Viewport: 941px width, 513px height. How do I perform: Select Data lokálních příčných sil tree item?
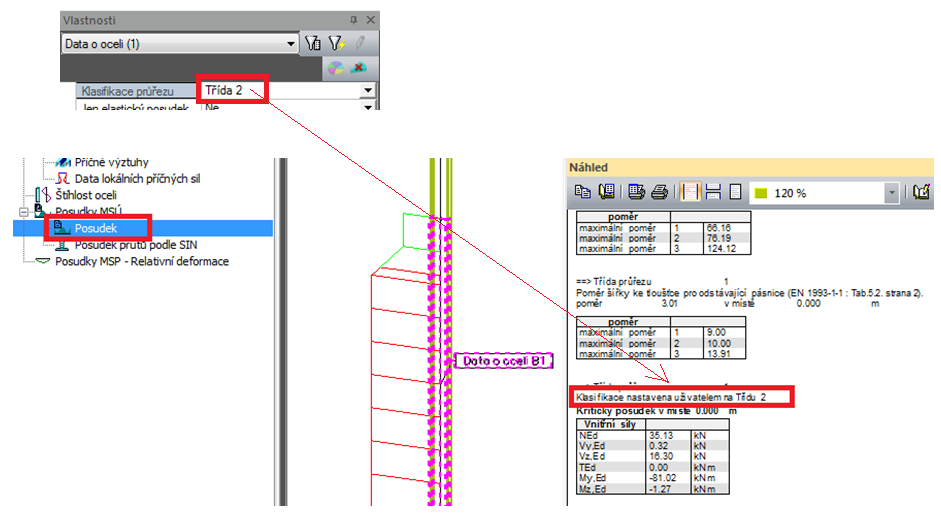tap(137, 179)
